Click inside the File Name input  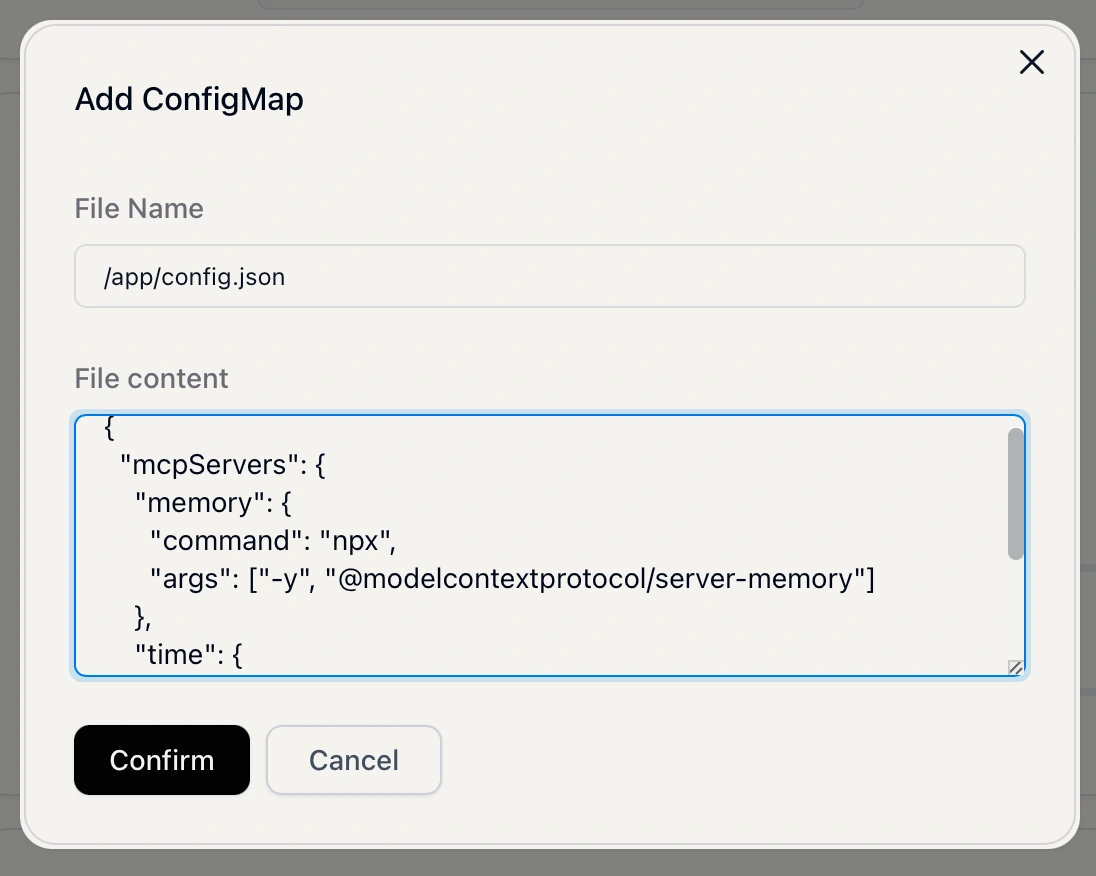(x=549, y=276)
